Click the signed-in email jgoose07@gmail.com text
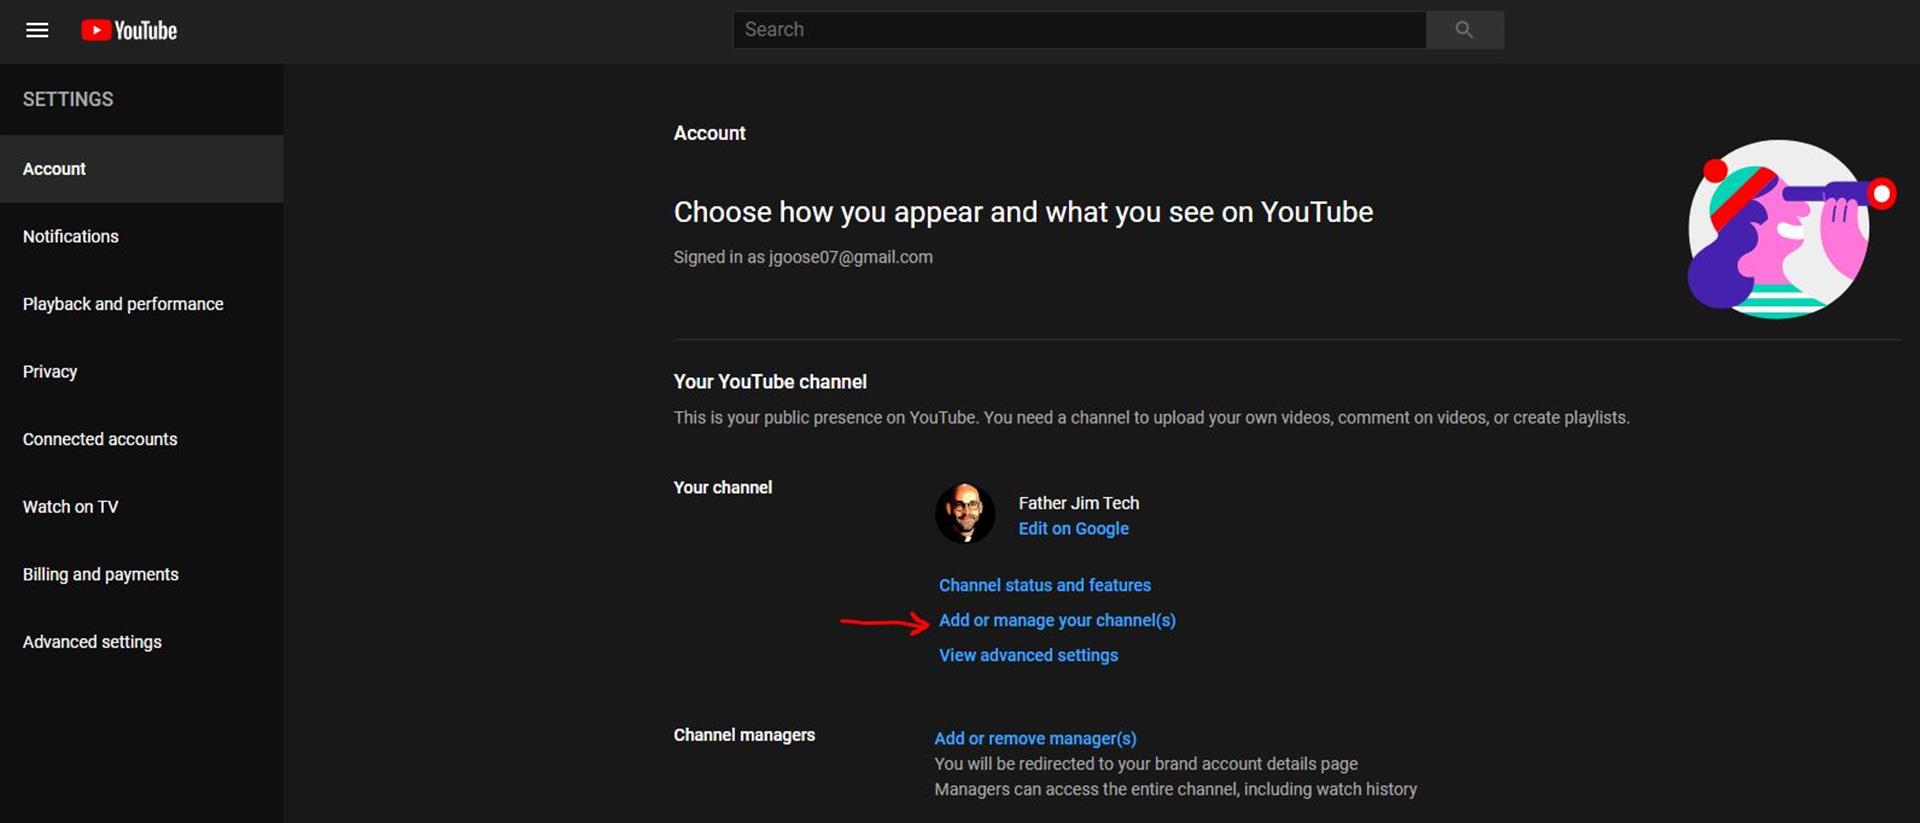Viewport: 1920px width, 823px height. tap(850, 257)
